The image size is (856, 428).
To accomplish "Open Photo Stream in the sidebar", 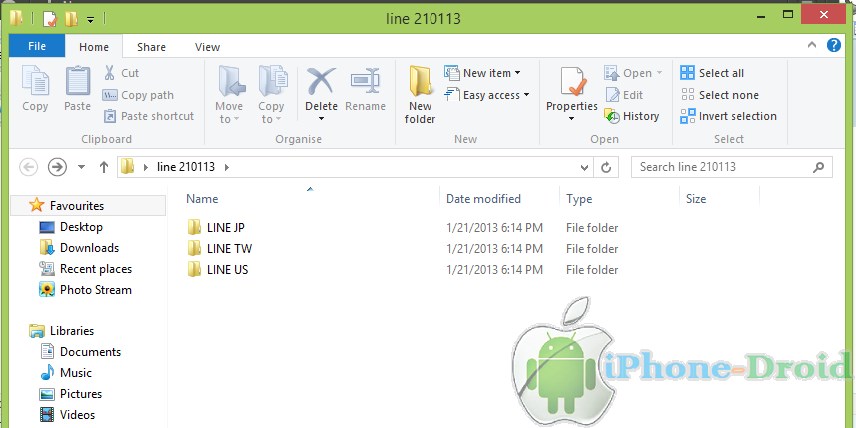I will tap(85, 290).
